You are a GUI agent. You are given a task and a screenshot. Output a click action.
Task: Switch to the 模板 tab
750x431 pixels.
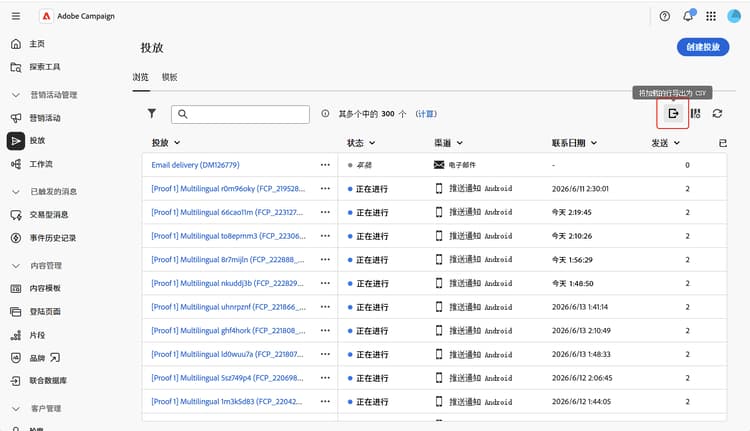[x=169, y=77]
